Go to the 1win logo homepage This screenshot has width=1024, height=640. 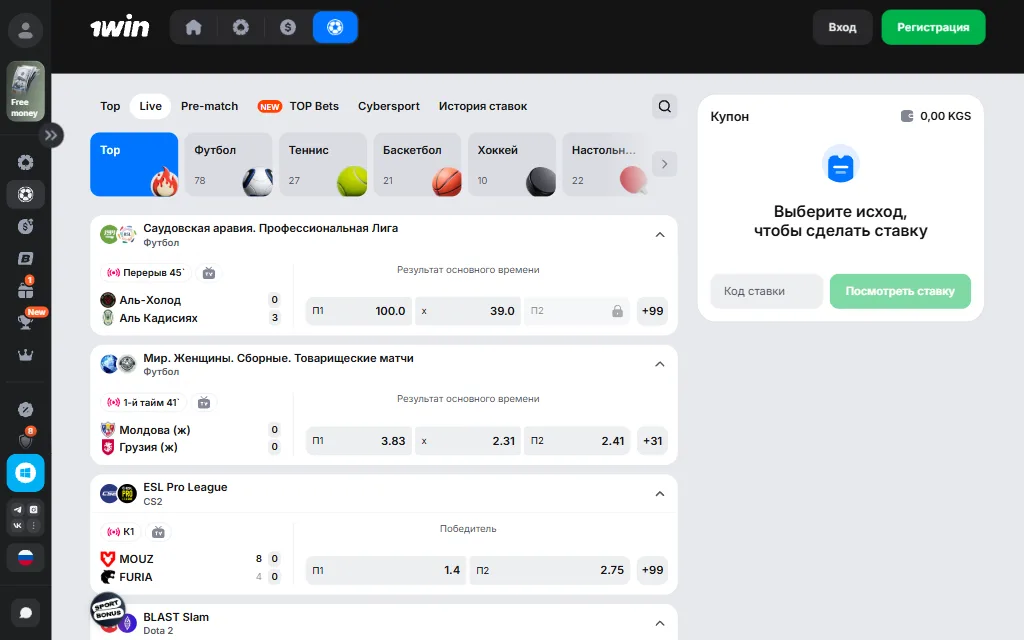(120, 27)
